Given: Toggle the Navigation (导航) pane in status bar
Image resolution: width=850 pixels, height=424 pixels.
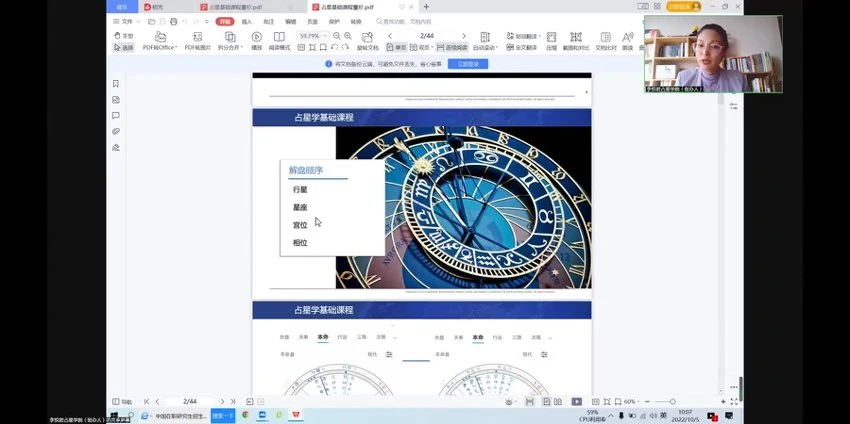Looking at the screenshot, I should (122, 402).
